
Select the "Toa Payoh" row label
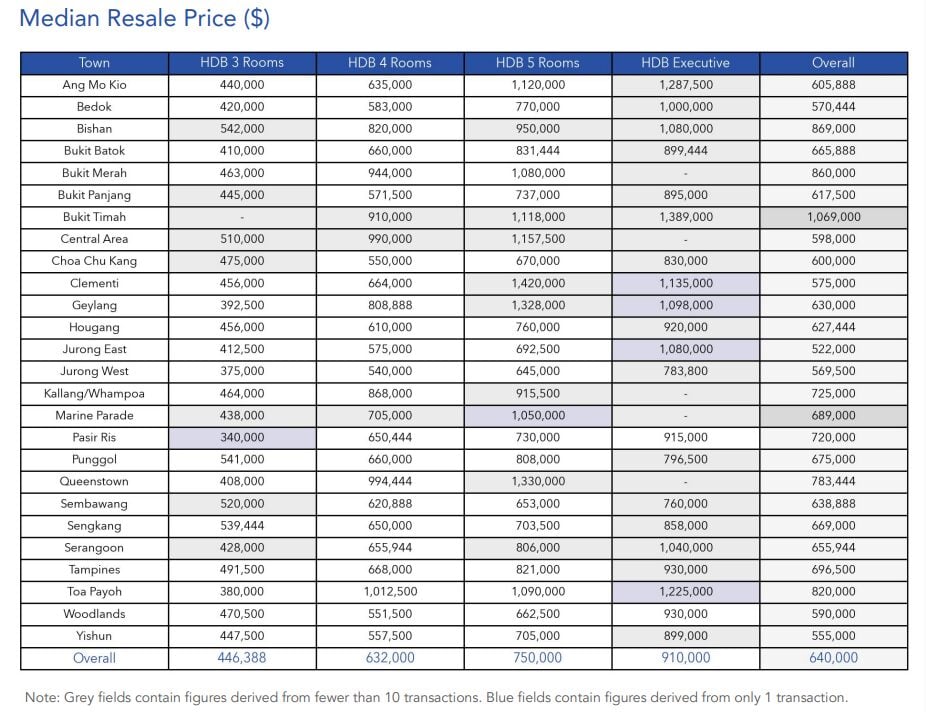point(94,591)
